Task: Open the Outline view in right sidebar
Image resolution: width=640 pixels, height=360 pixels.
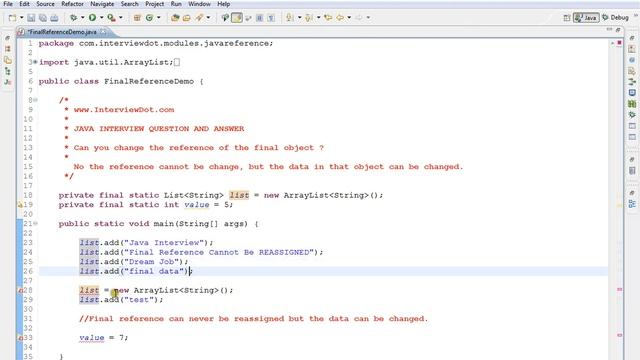Action: [632, 204]
